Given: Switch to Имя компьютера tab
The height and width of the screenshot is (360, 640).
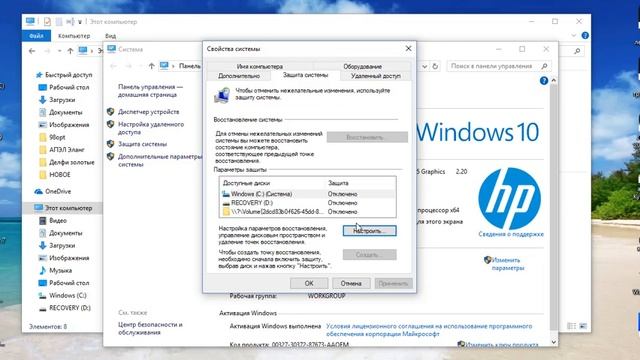Looking at the screenshot, I should pyautogui.click(x=260, y=66).
